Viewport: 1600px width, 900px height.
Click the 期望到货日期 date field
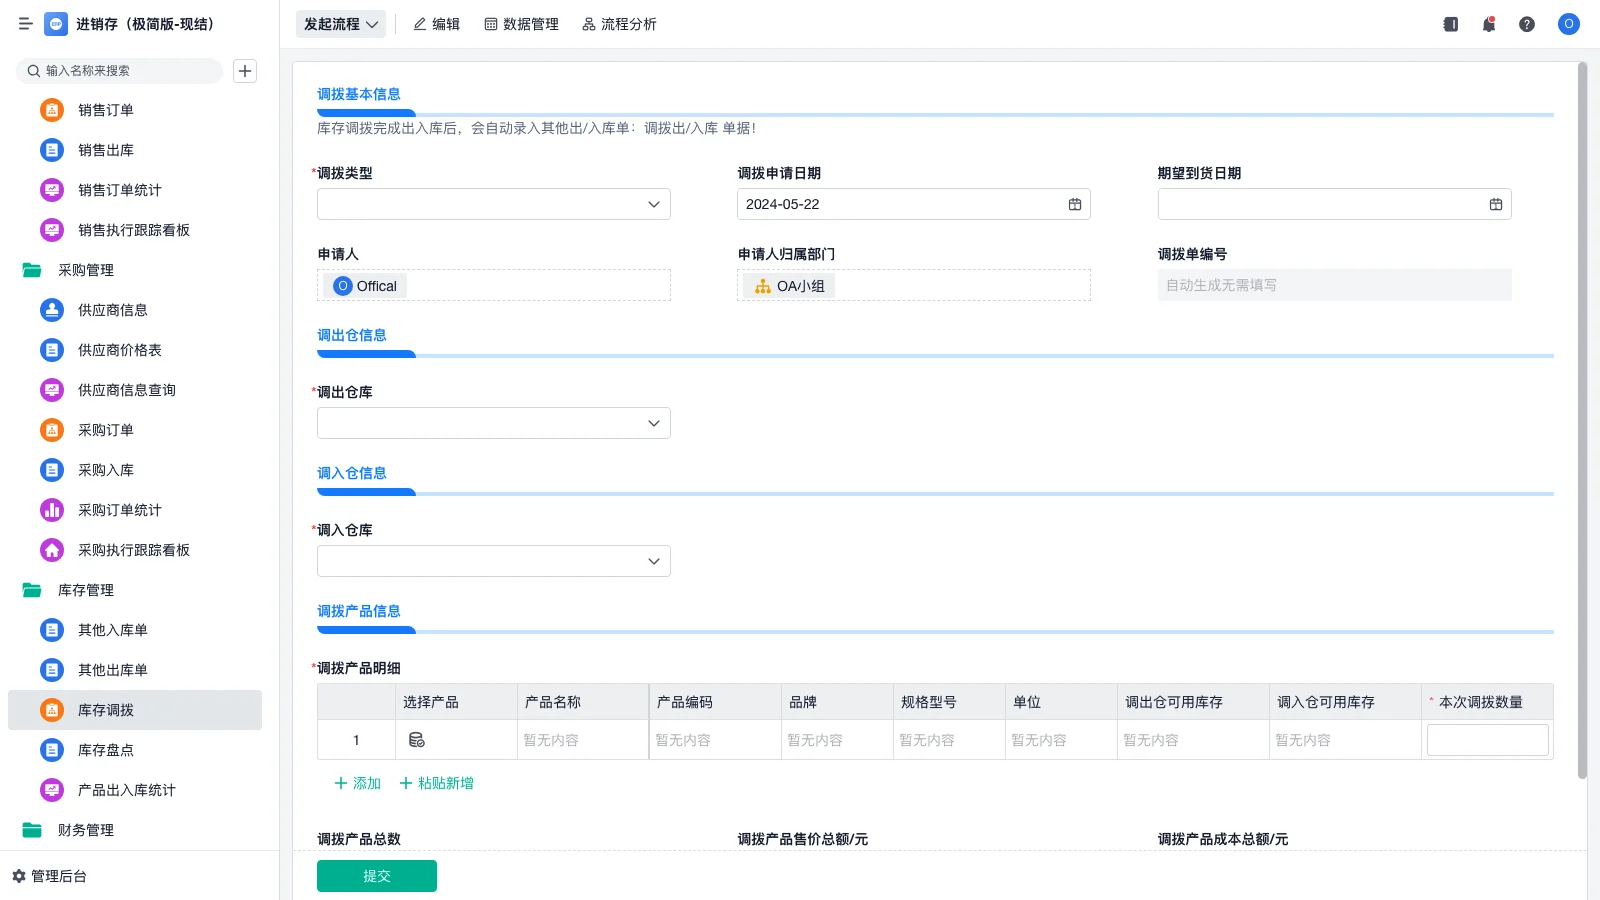pos(1335,204)
